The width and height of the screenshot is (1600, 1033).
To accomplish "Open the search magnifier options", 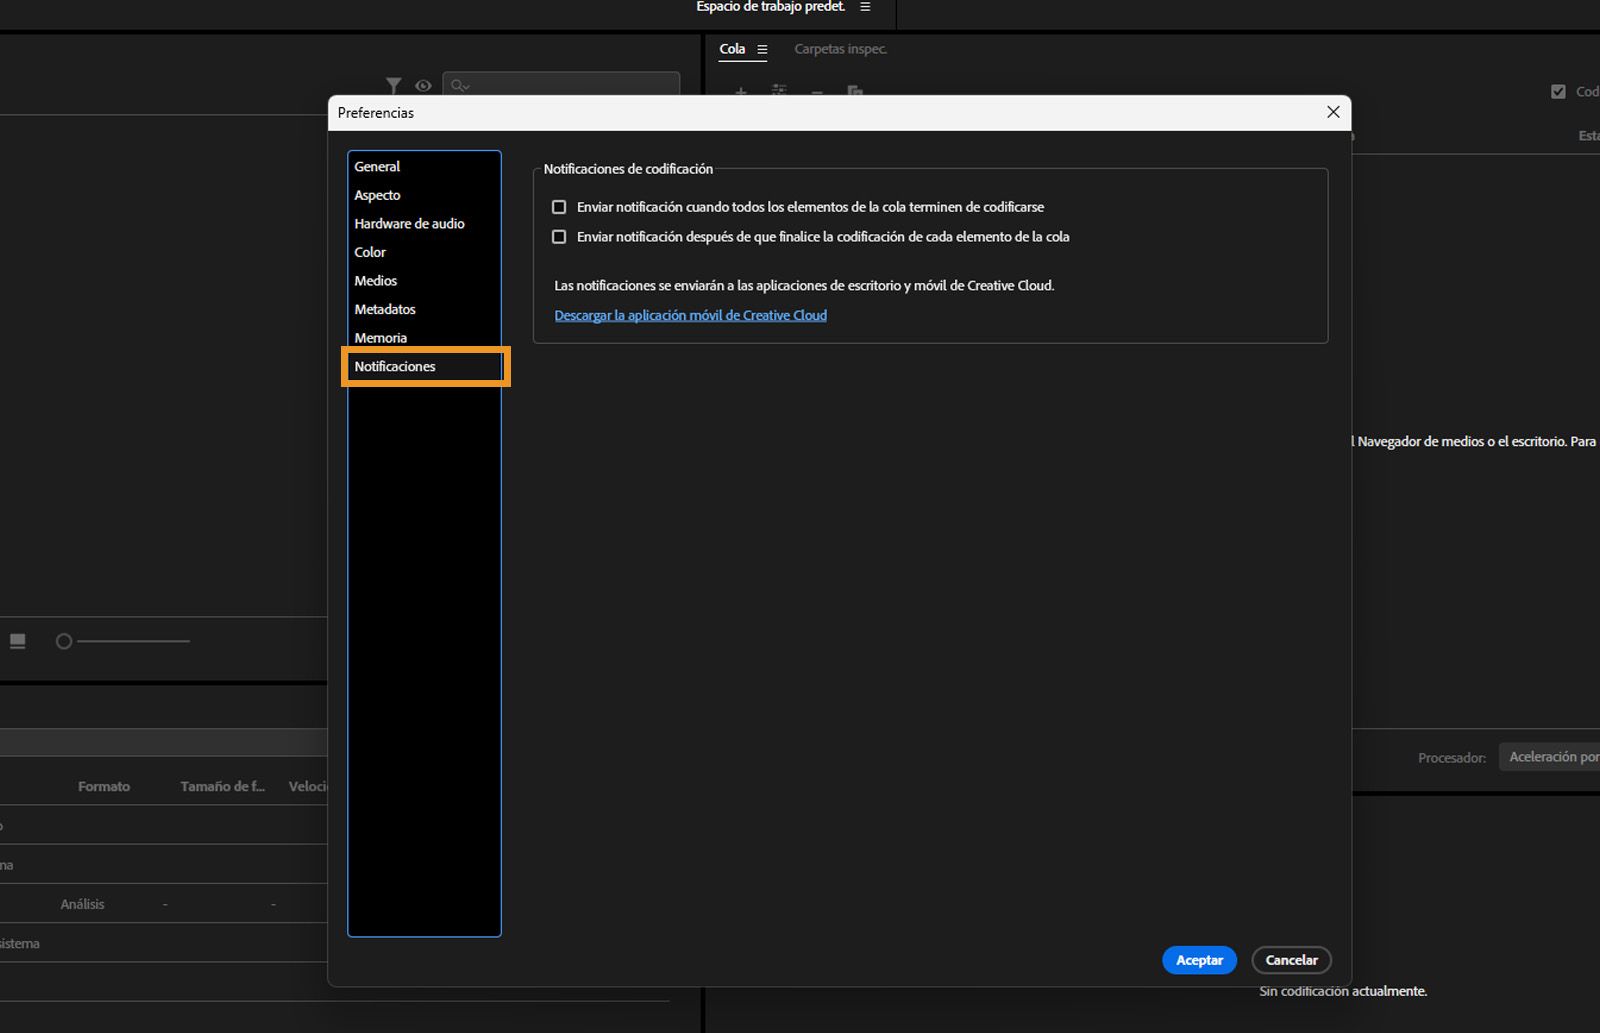I will 458,86.
